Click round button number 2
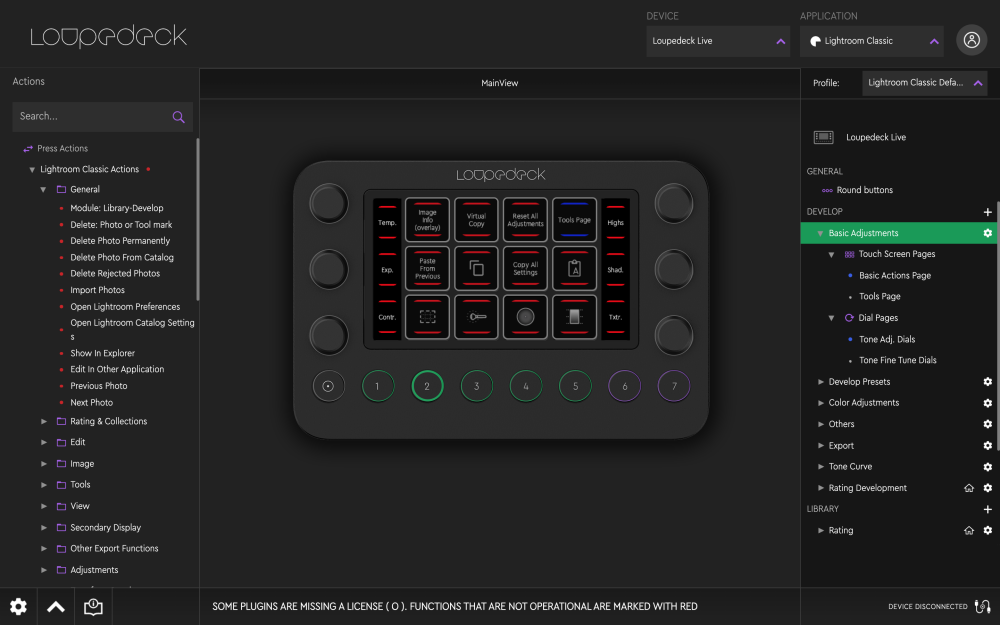Viewport: 1000px width, 625px height. click(x=427, y=386)
